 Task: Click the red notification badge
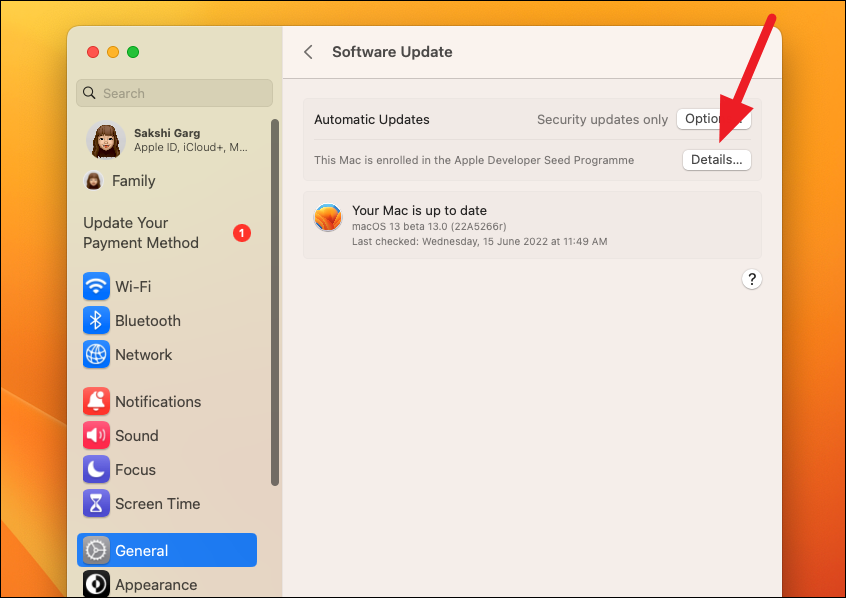pyautogui.click(x=242, y=233)
